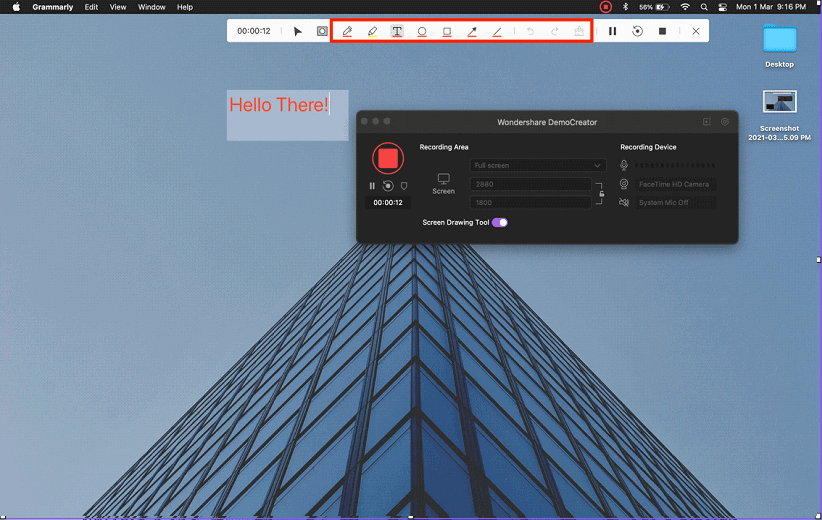Open the Apple menu
Screen dimensions: 822x520
16,7
